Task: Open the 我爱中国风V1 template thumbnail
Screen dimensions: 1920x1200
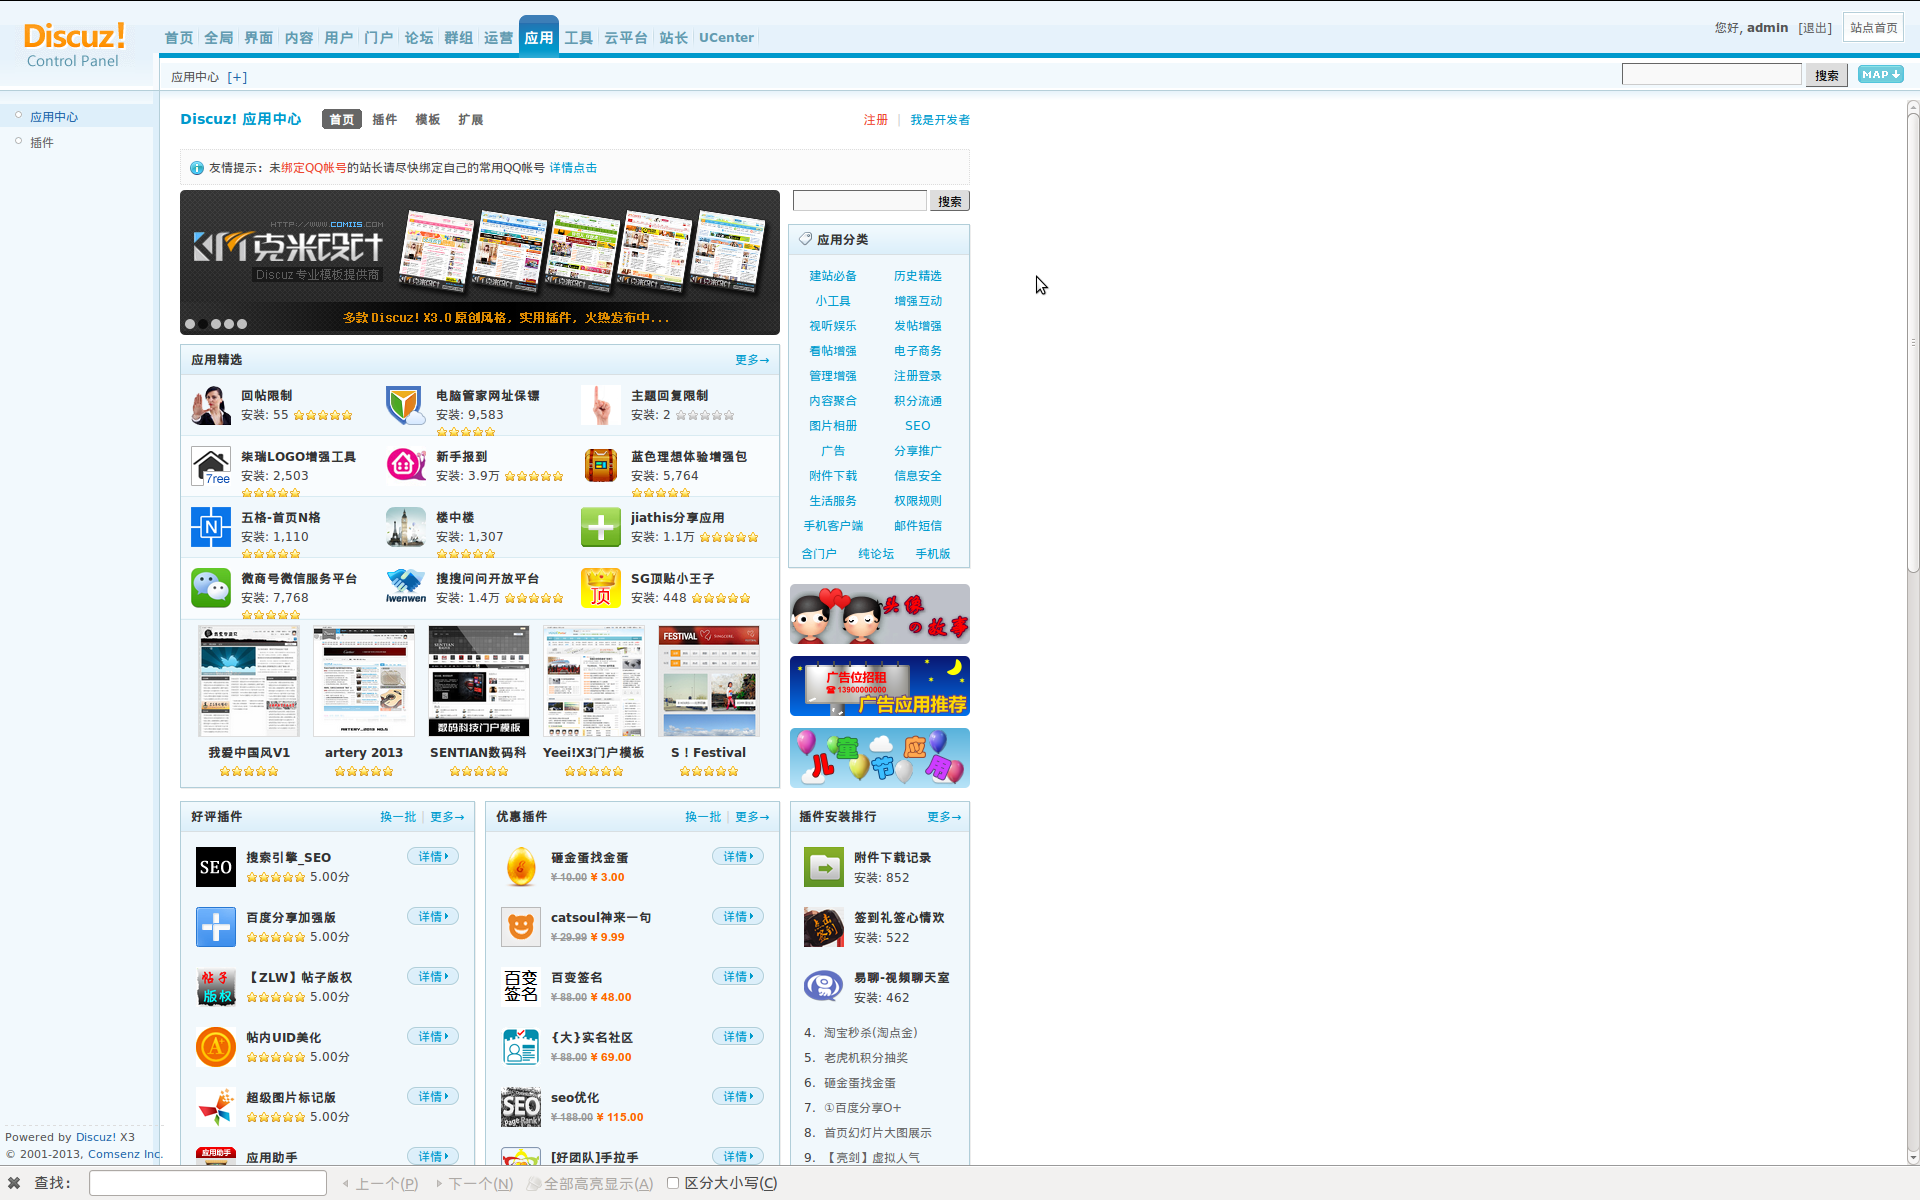Action: click(x=249, y=682)
